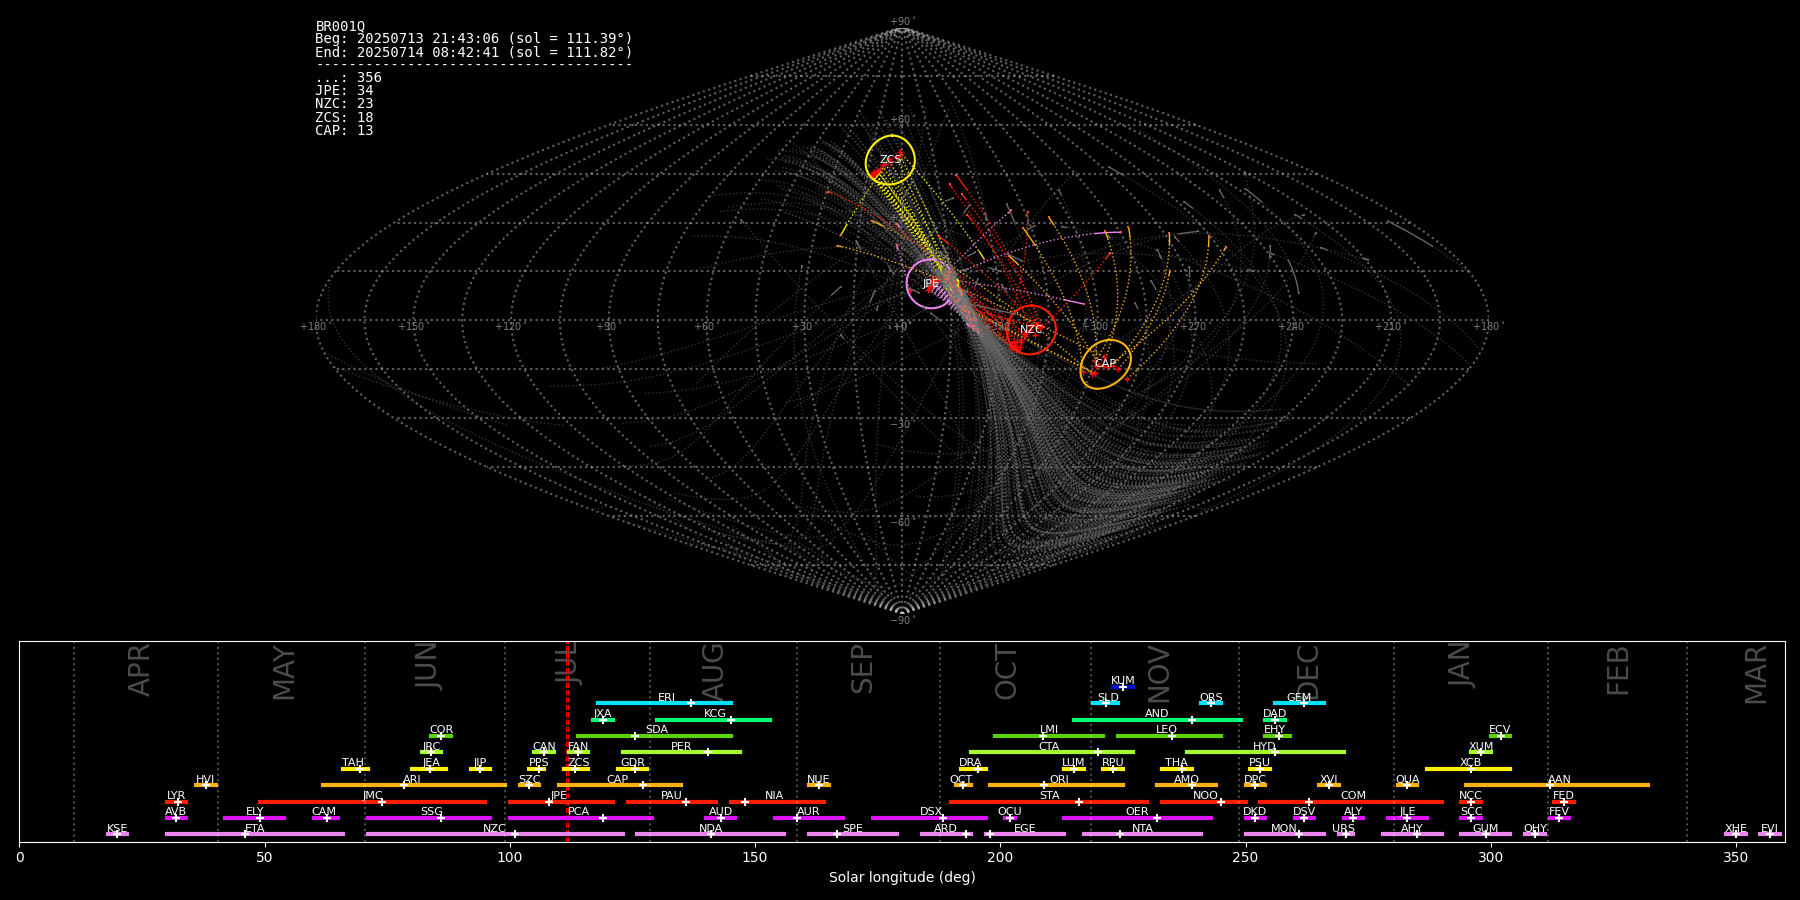Click the ERI cyan shower bar
Image resolution: width=1800 pixels, height=900 pixels.
point(664,703)
